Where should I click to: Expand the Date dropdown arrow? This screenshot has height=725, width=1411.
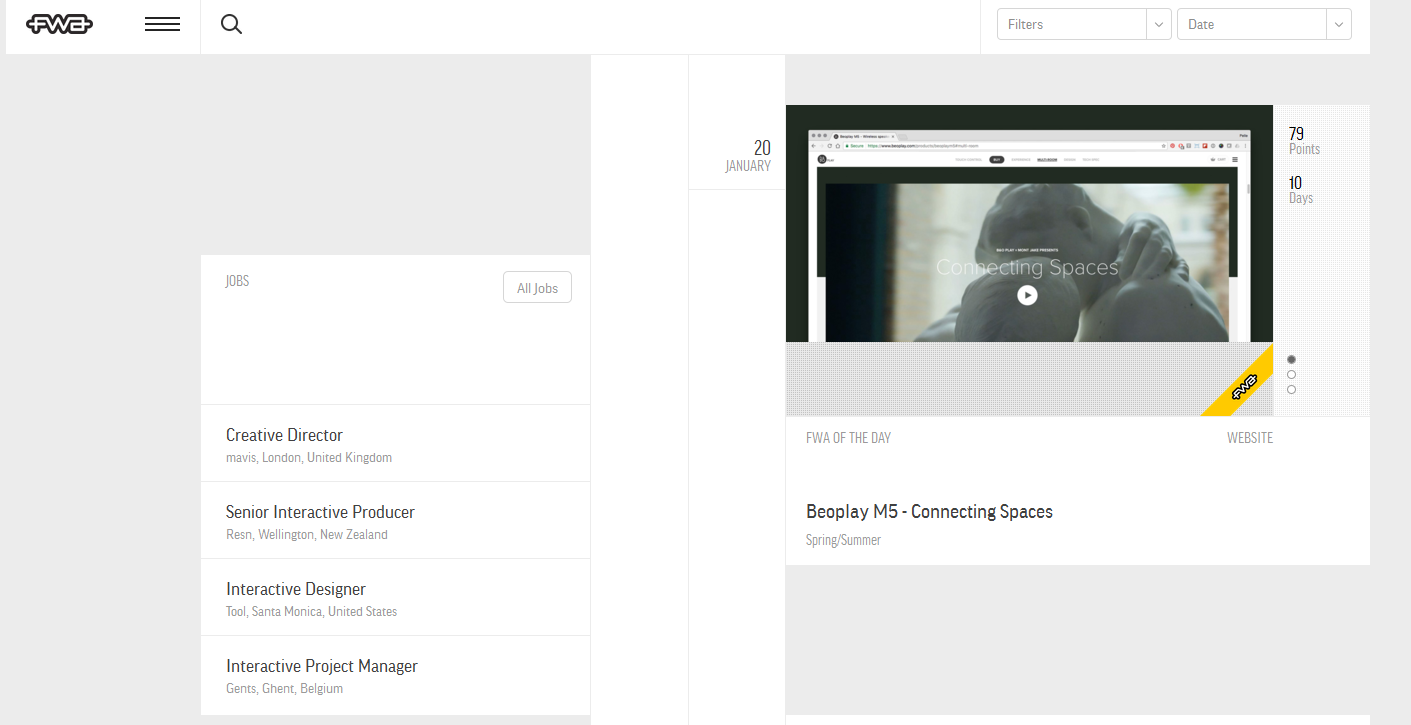[x=1339, y=24]
